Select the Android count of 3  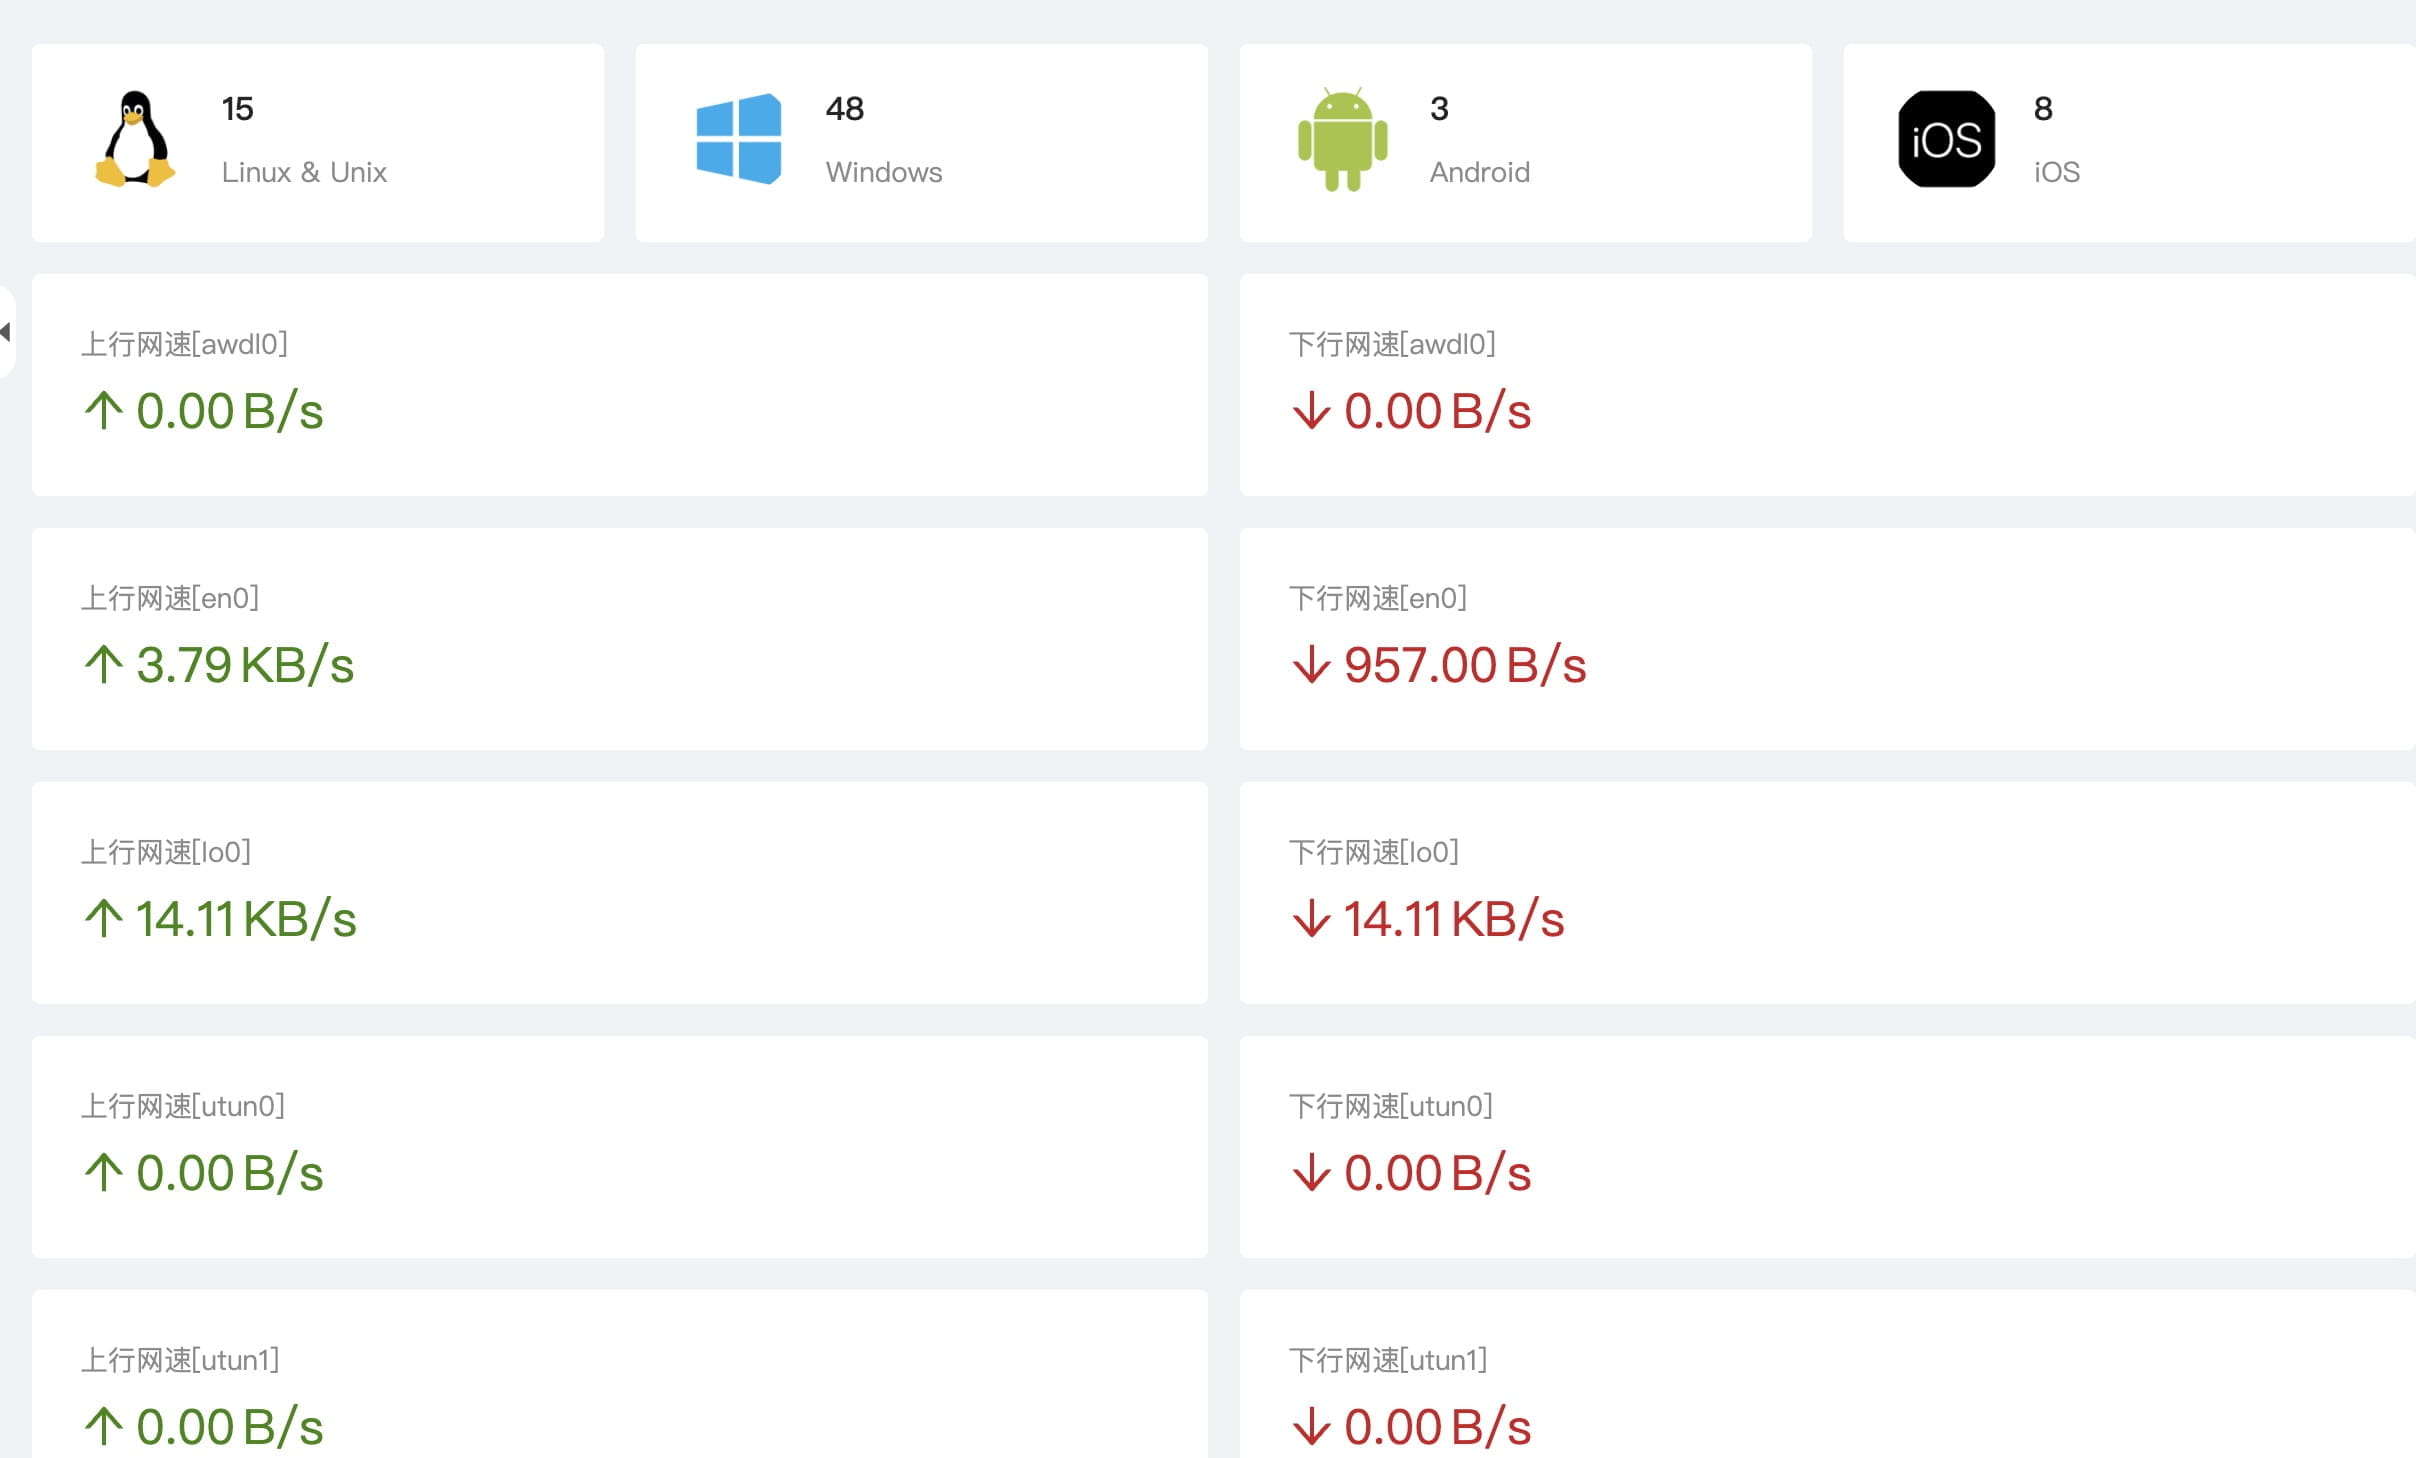(x=1439, y=108)
